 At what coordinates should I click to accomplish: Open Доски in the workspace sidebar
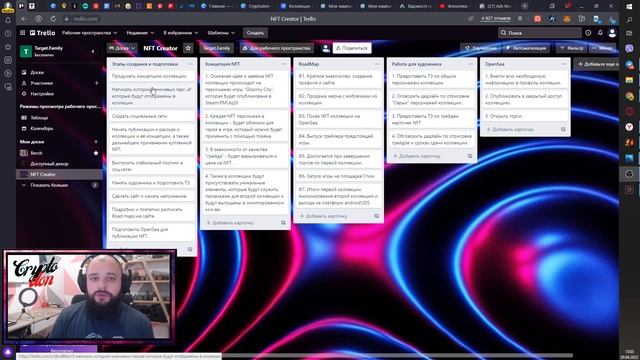(37, 72)
